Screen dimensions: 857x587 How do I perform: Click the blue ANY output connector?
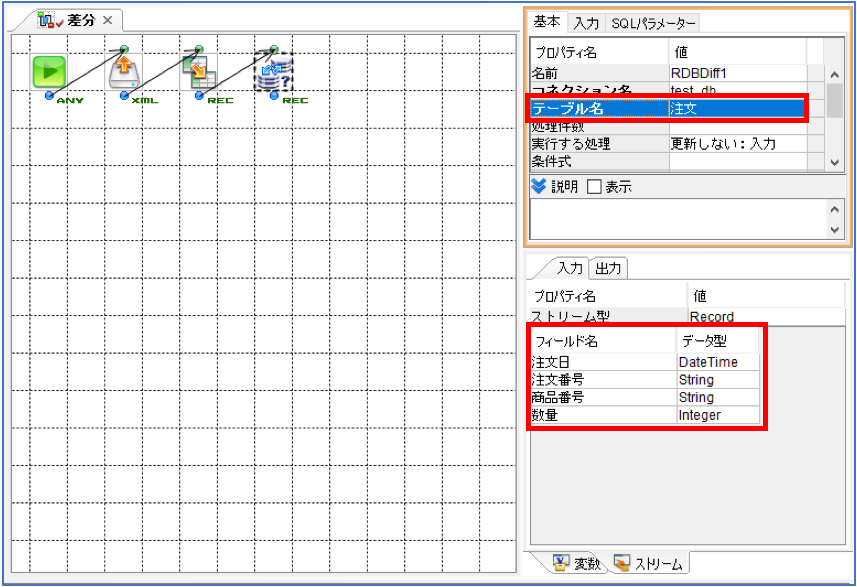tap(50, 96)
